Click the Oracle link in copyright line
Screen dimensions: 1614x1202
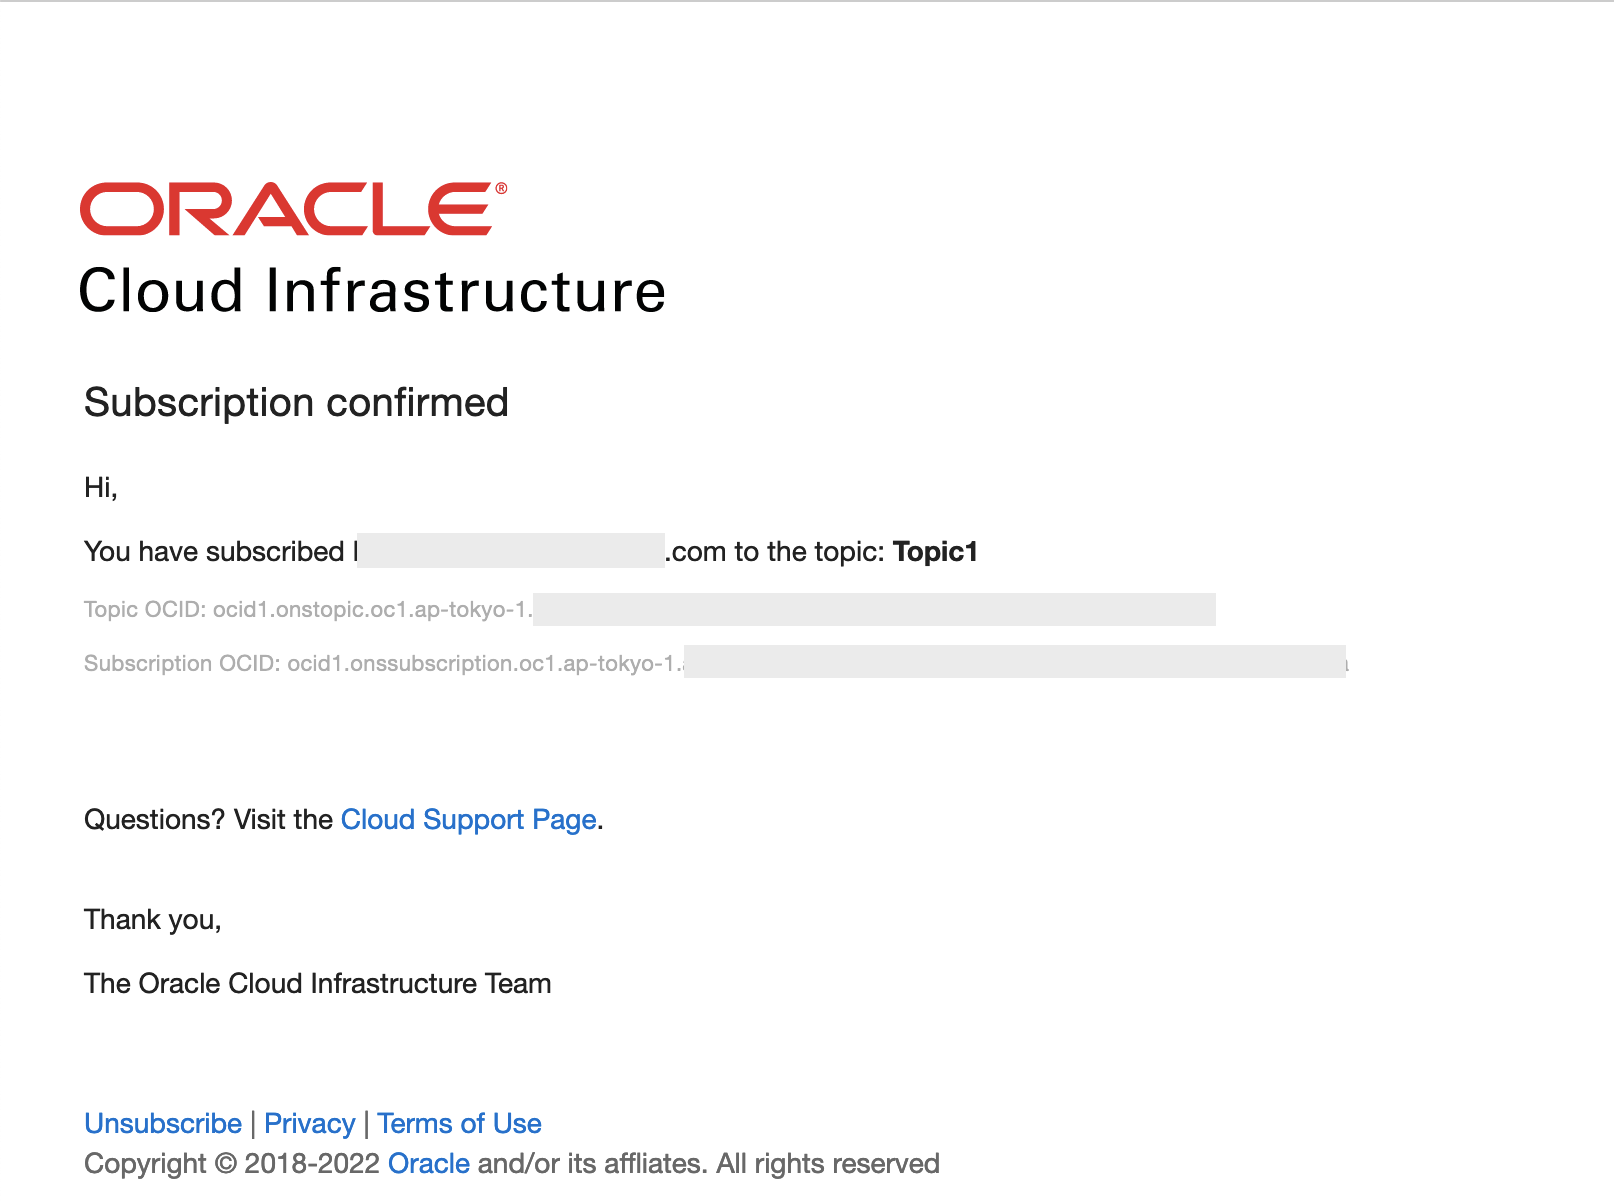429,1164
